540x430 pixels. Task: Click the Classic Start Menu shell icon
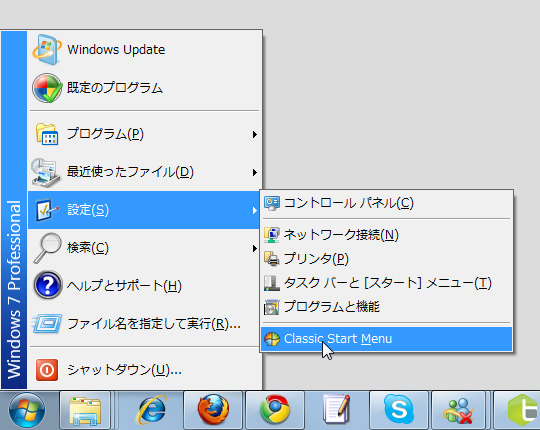coord(272,339)
